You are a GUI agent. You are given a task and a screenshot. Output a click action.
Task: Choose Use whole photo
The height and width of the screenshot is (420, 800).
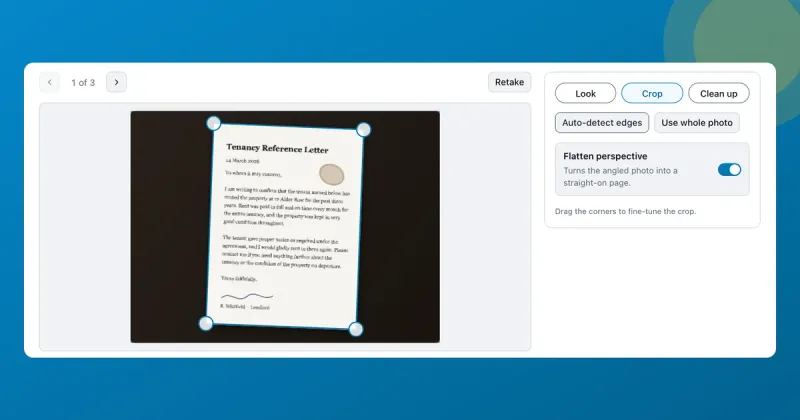tap(697, 122)
